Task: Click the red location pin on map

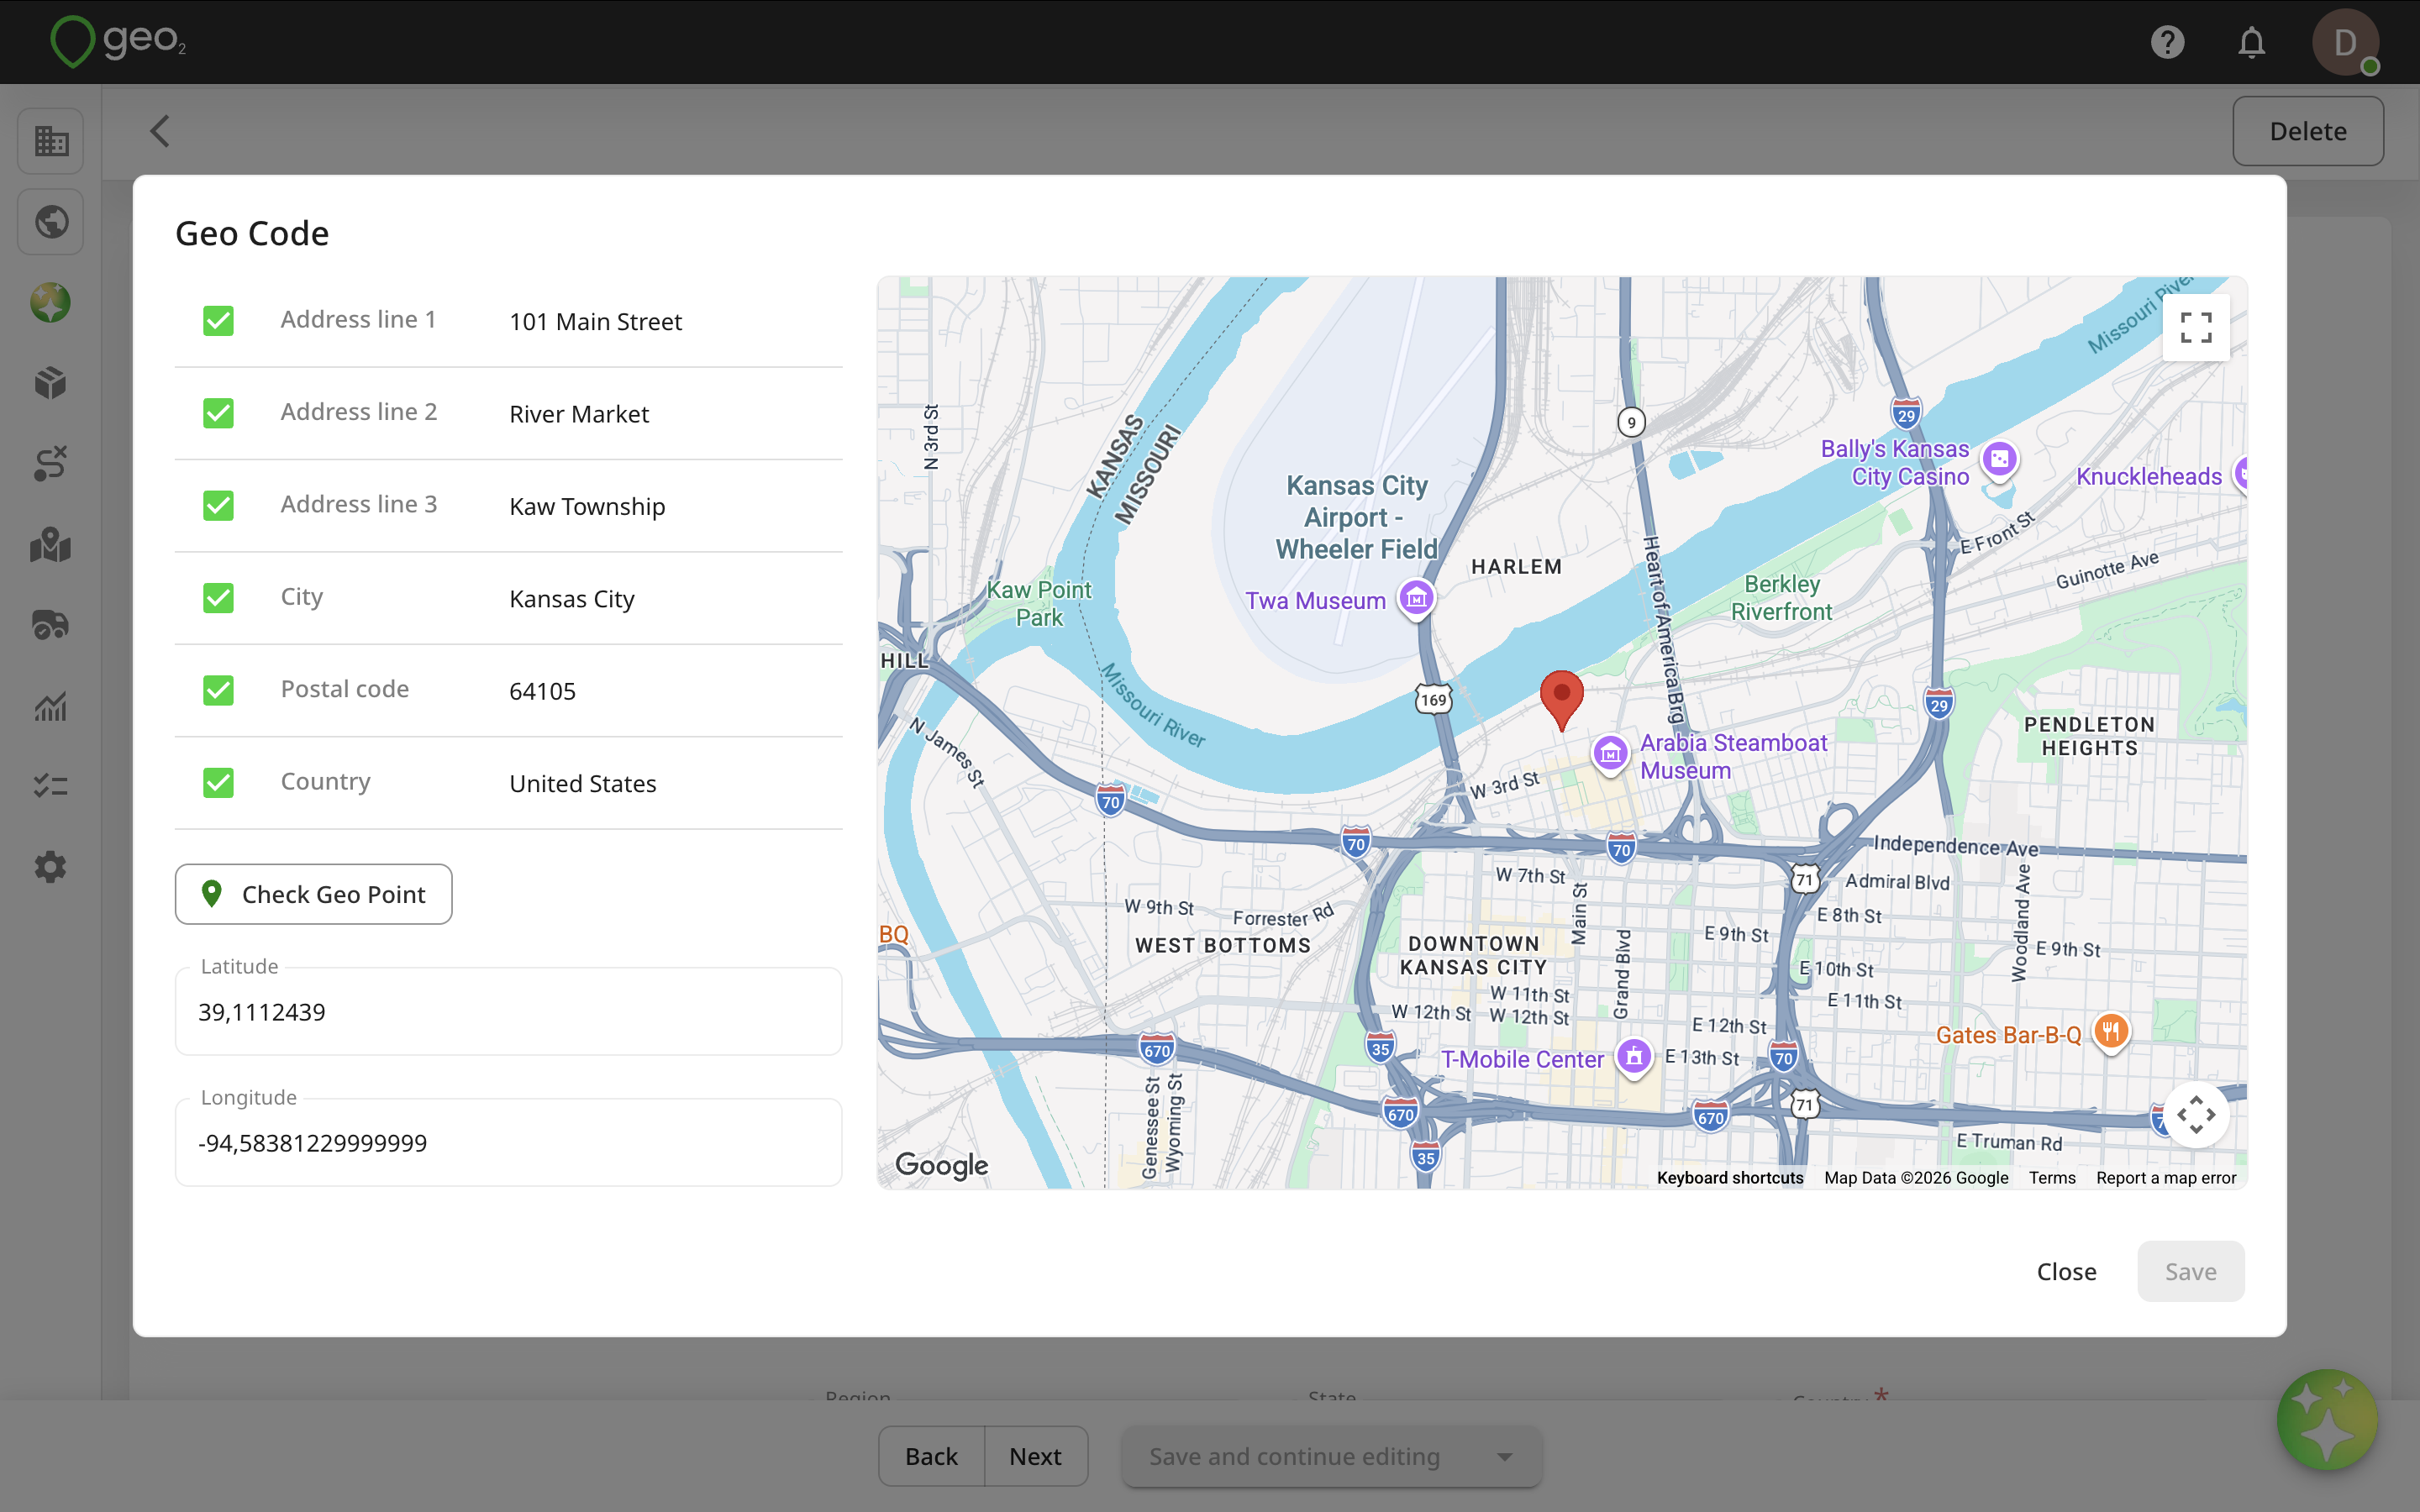Action: pyautogui.click(x=1561, y=700)
